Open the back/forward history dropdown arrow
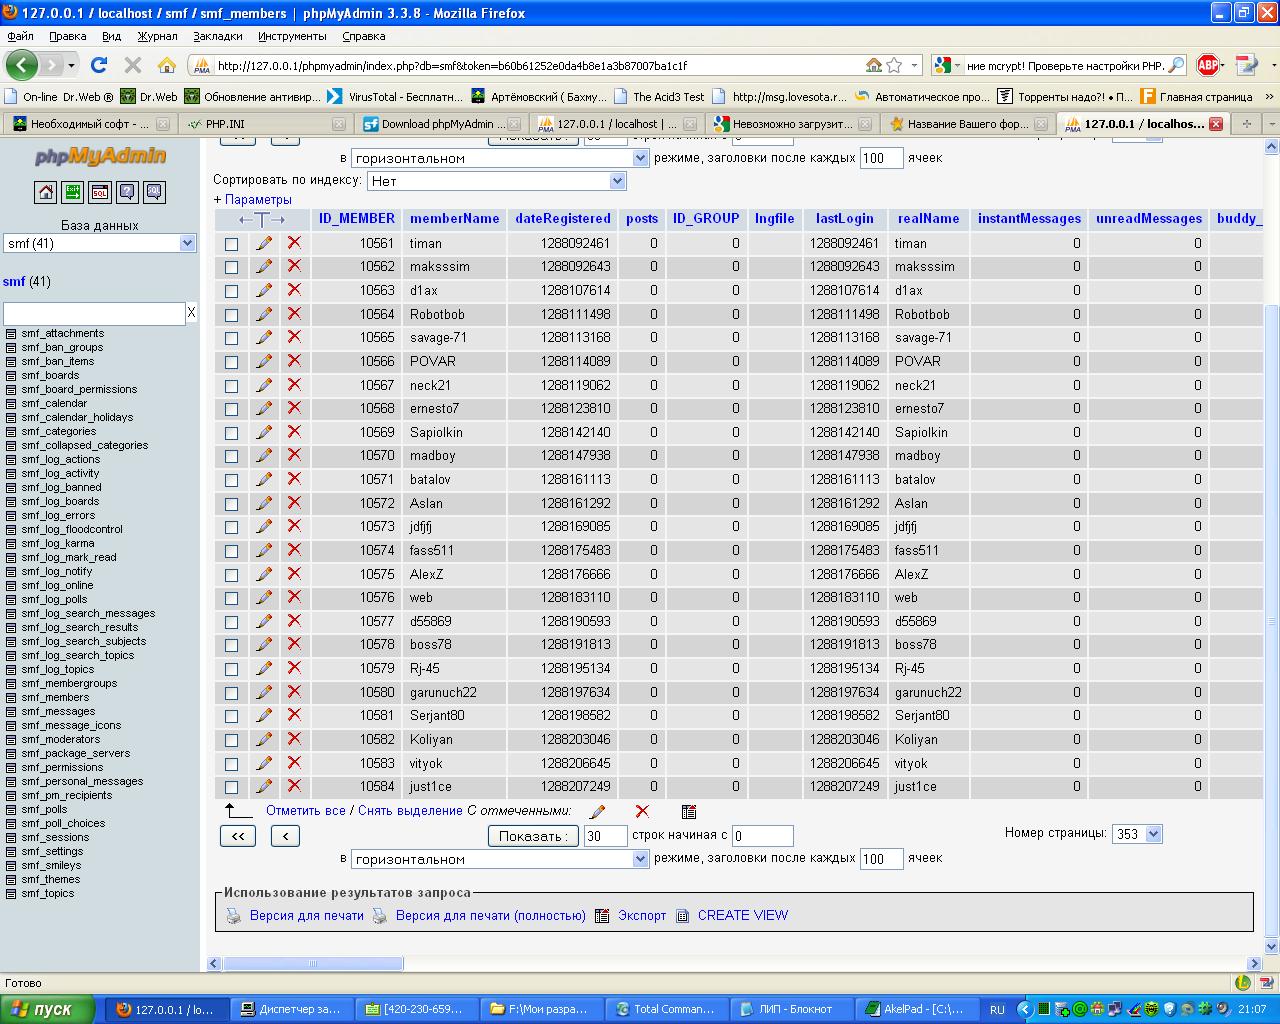The image size is (1280, 1024). (x=70, y=65)
